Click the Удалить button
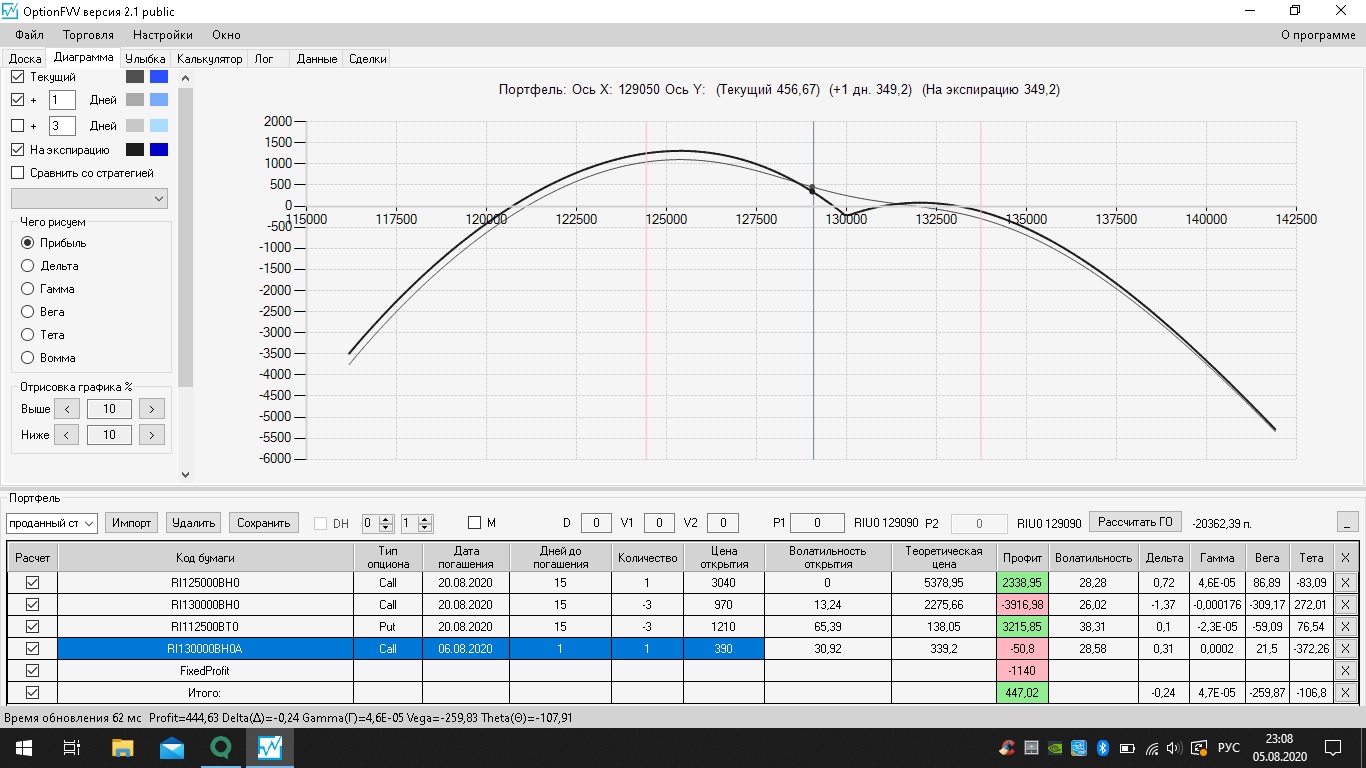 tap(194, 522)
